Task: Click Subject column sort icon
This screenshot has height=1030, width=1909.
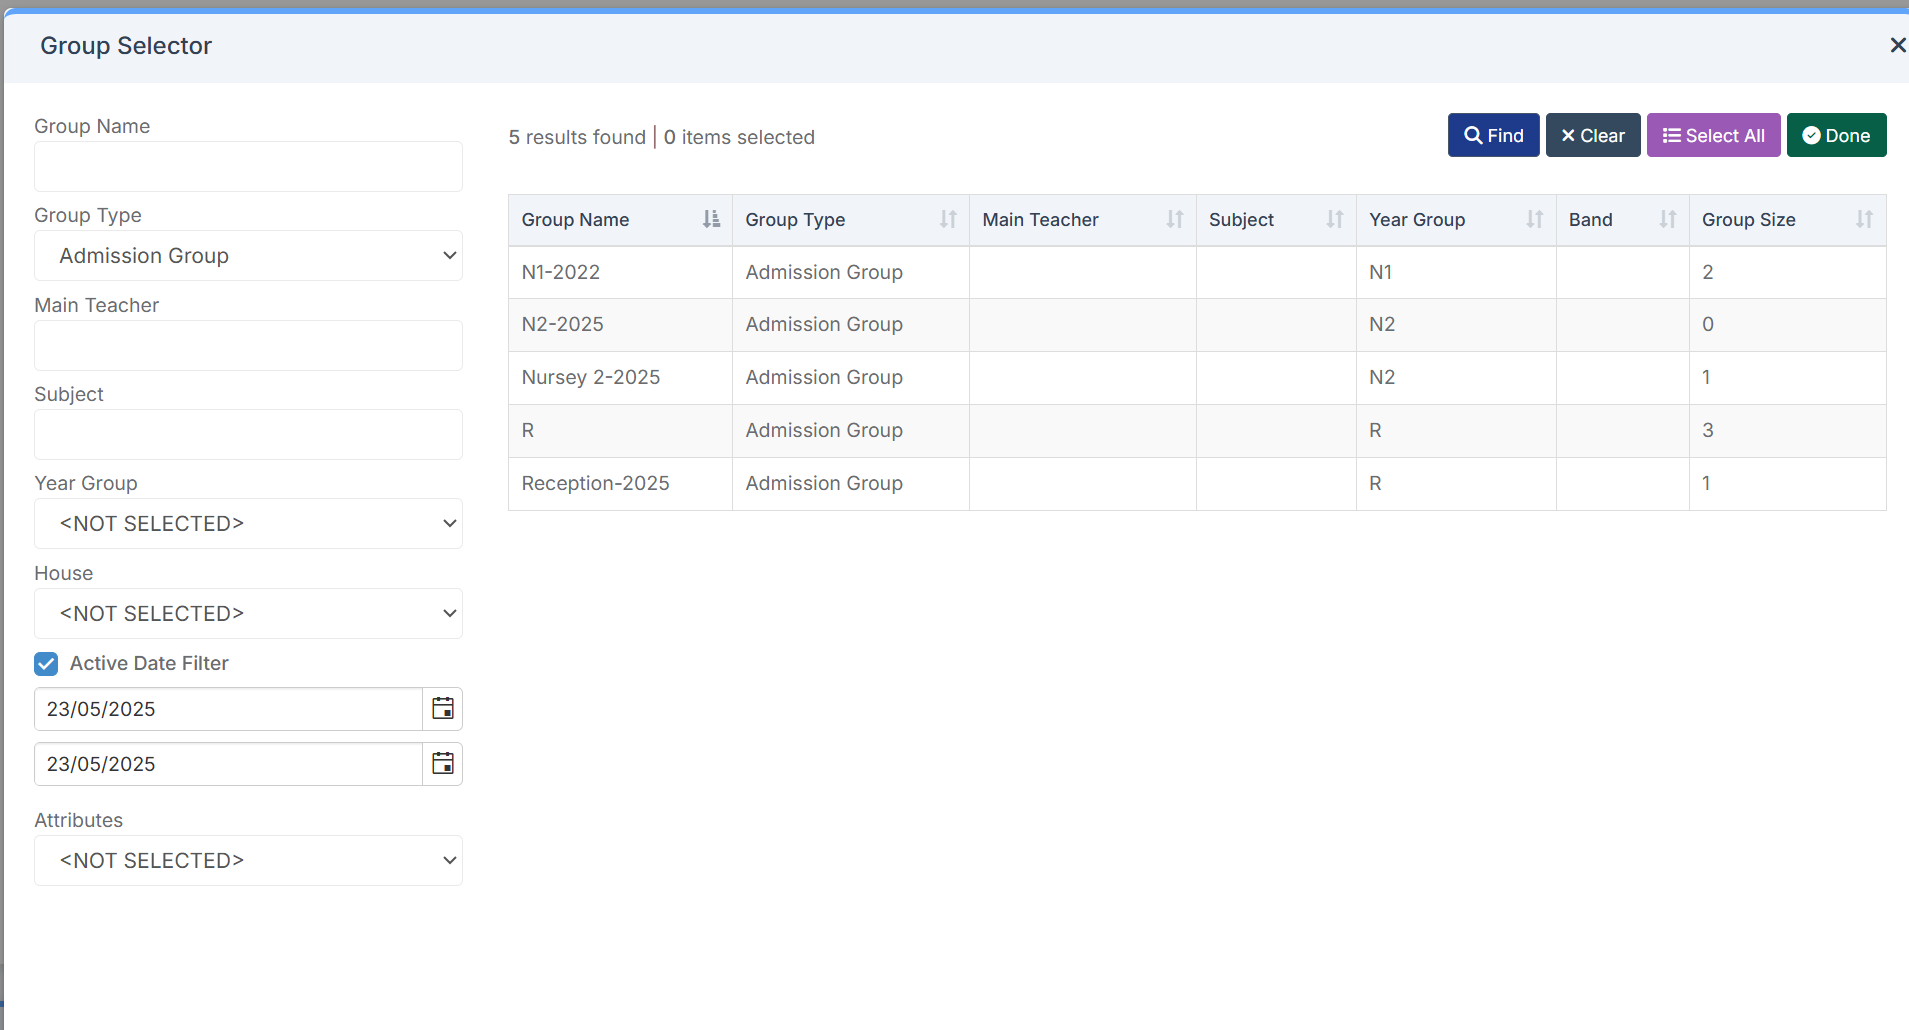Action: 1335,220
